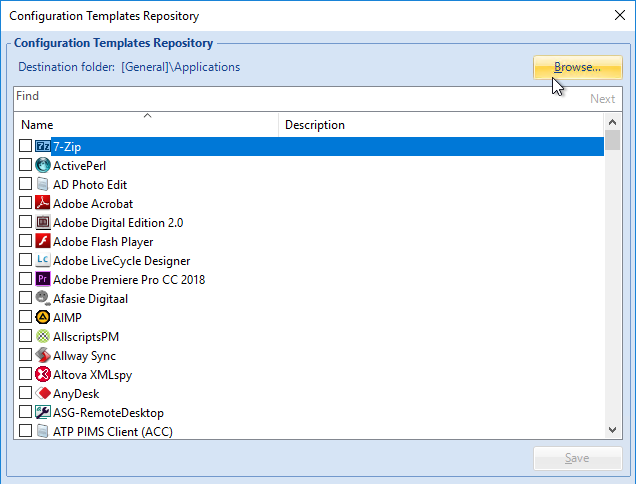Tick the Allway Sync checkbox
636x484 pixels.
tap(25, 355)
